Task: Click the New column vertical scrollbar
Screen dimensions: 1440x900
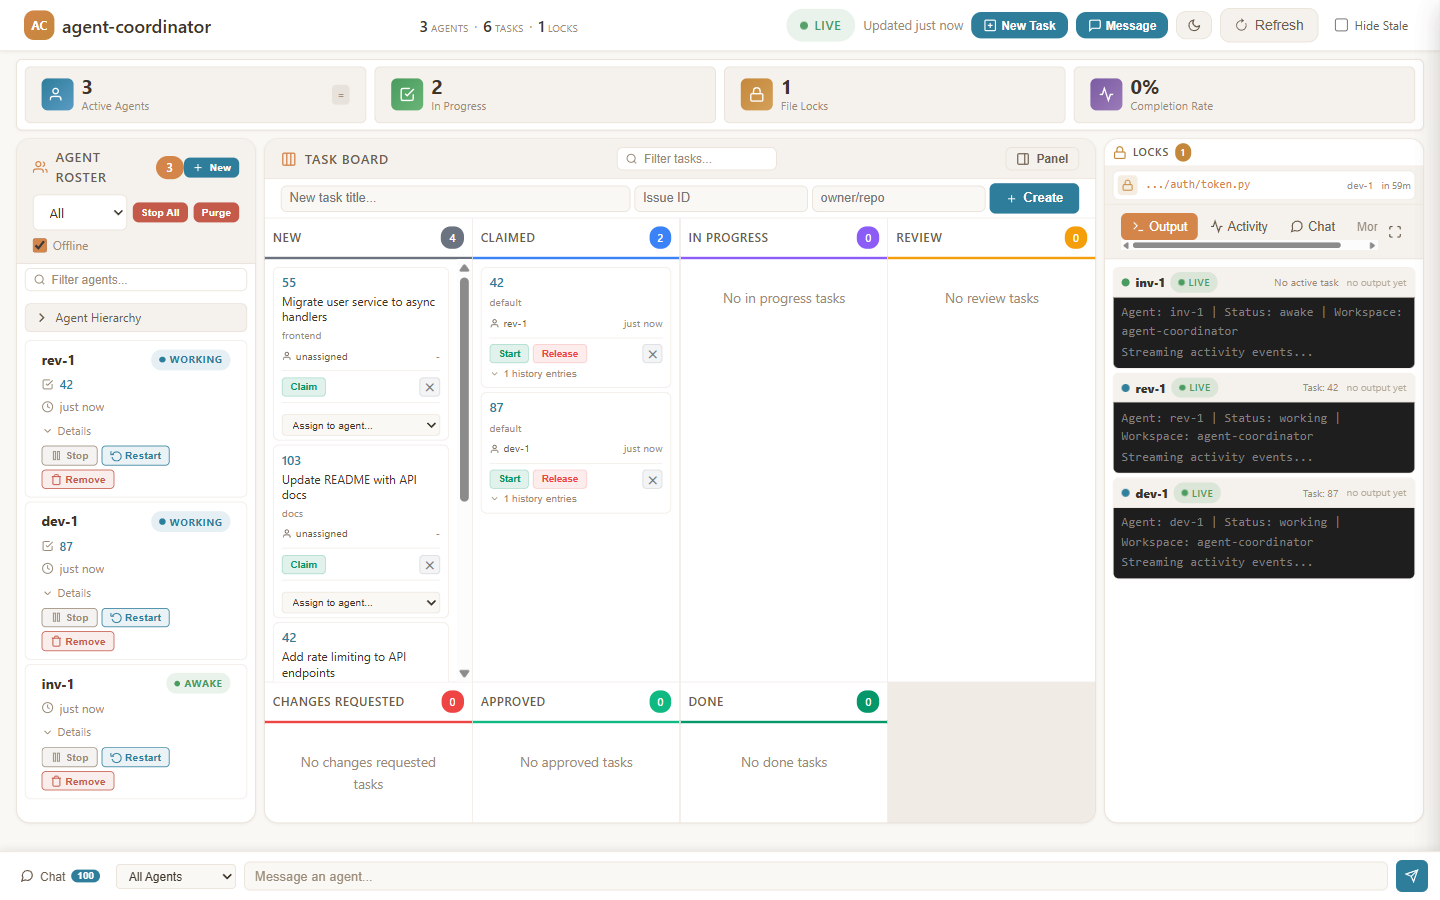Action: [464, 390]
